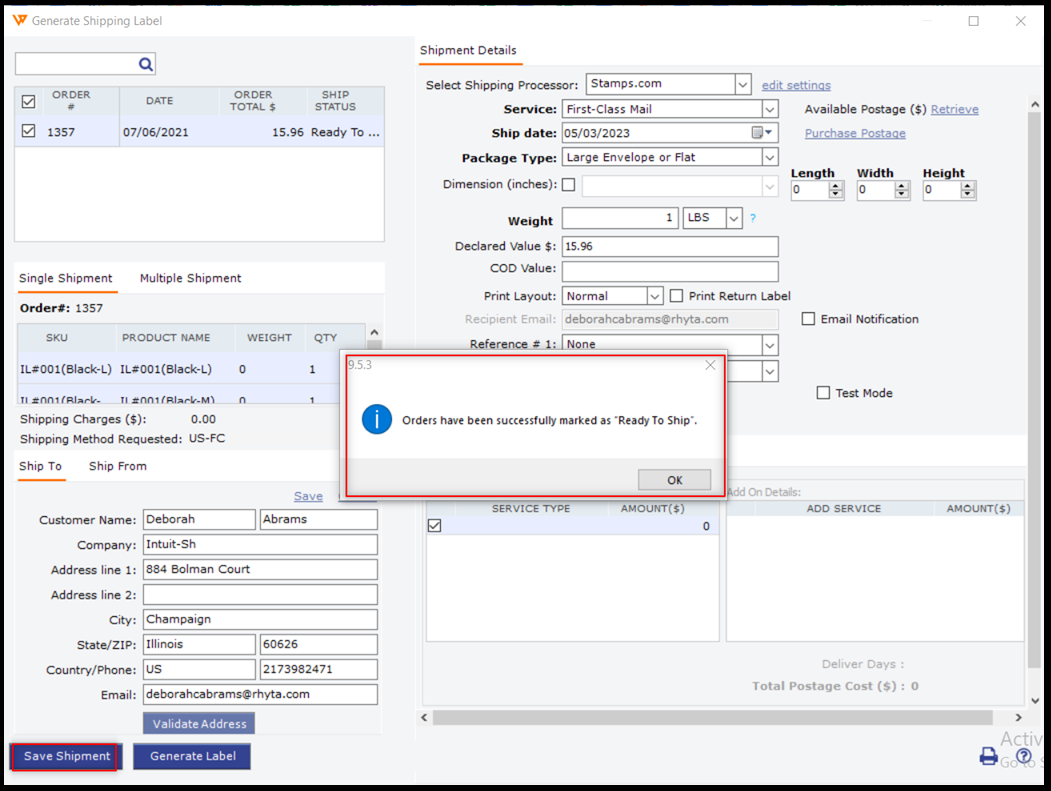Click the help icon in bottom corner
The image size is (1051, 791).
1023,756
